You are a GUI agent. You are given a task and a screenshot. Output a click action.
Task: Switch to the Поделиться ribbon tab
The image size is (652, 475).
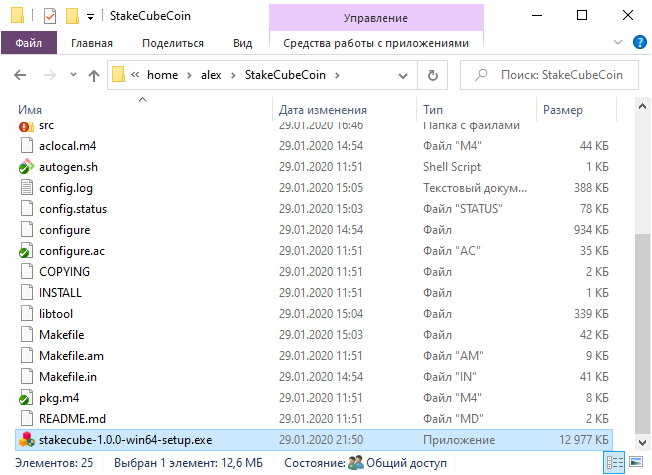coord(173,43)
